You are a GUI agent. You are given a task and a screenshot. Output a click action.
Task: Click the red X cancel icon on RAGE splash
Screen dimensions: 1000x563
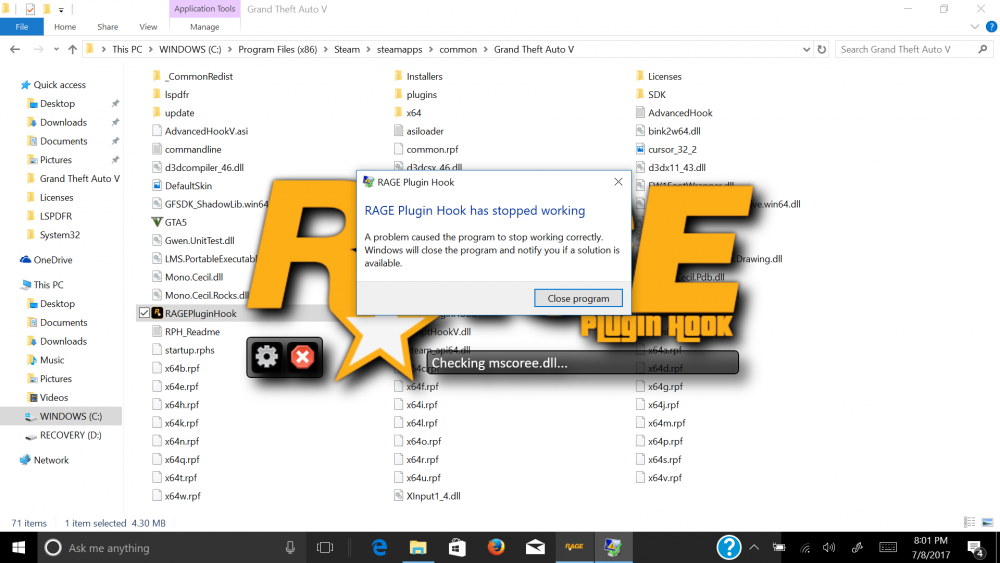[302, 357]
